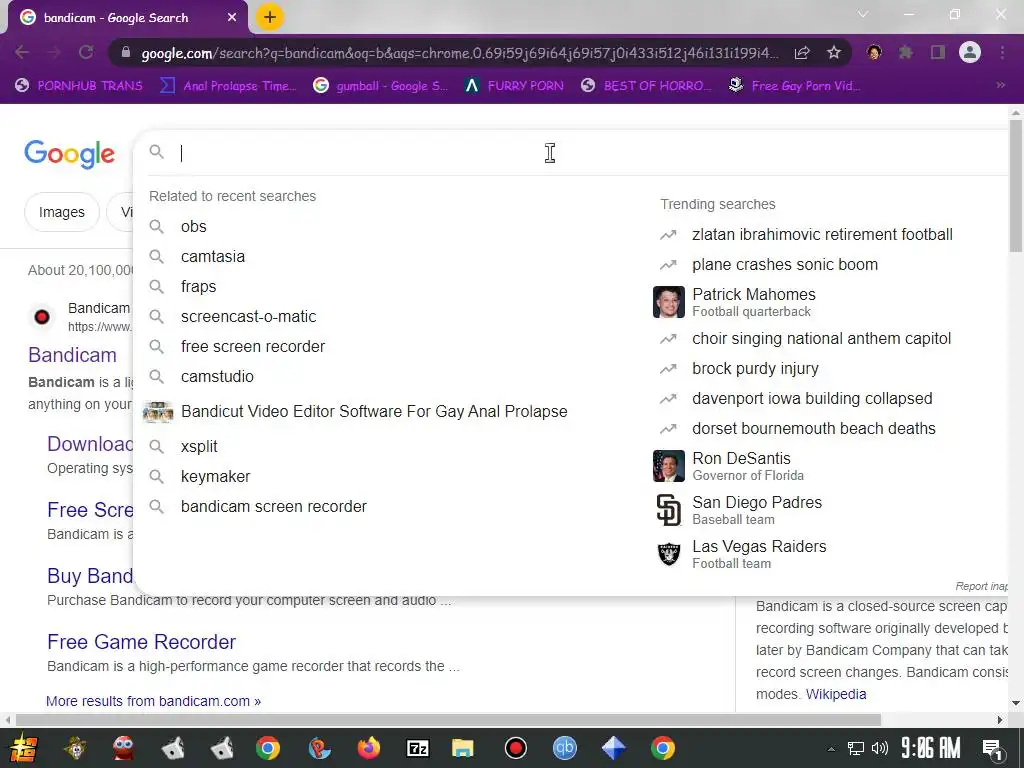The width and height of the screenshot is (1024, 768).
Task: Choose the 'obs' search suggestion
Action: (x=193, y=227)
